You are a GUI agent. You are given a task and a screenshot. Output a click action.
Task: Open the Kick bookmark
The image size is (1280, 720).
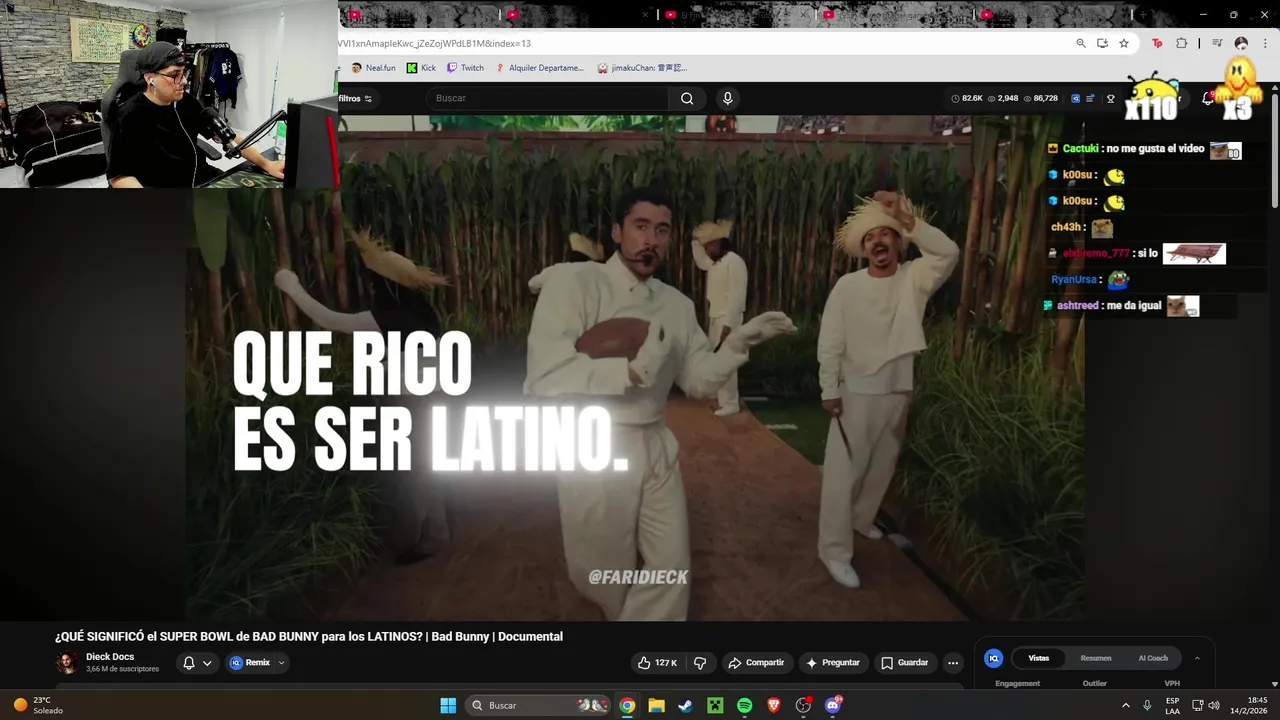pos(421,68)
